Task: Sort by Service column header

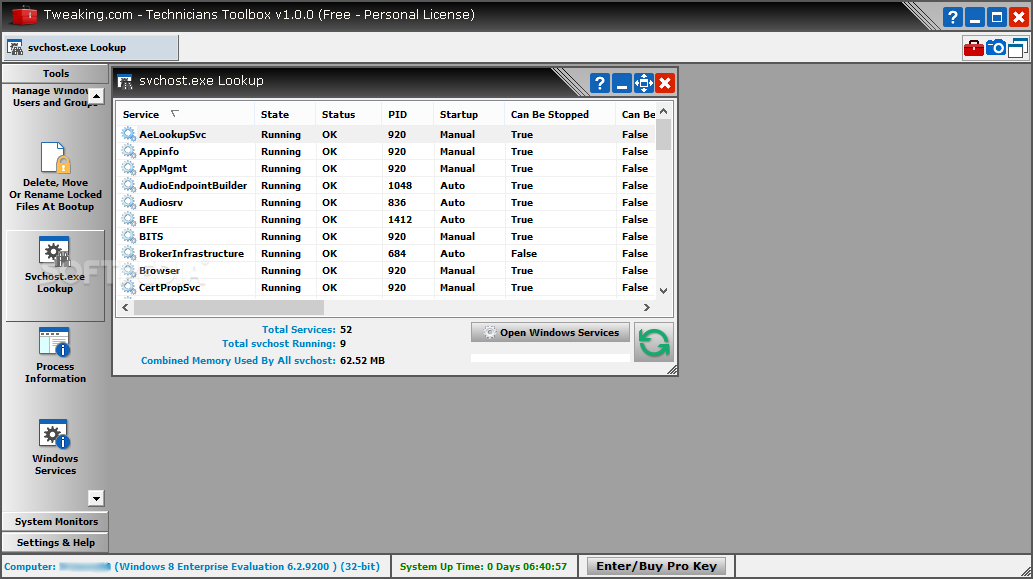Action: point(186,115)
